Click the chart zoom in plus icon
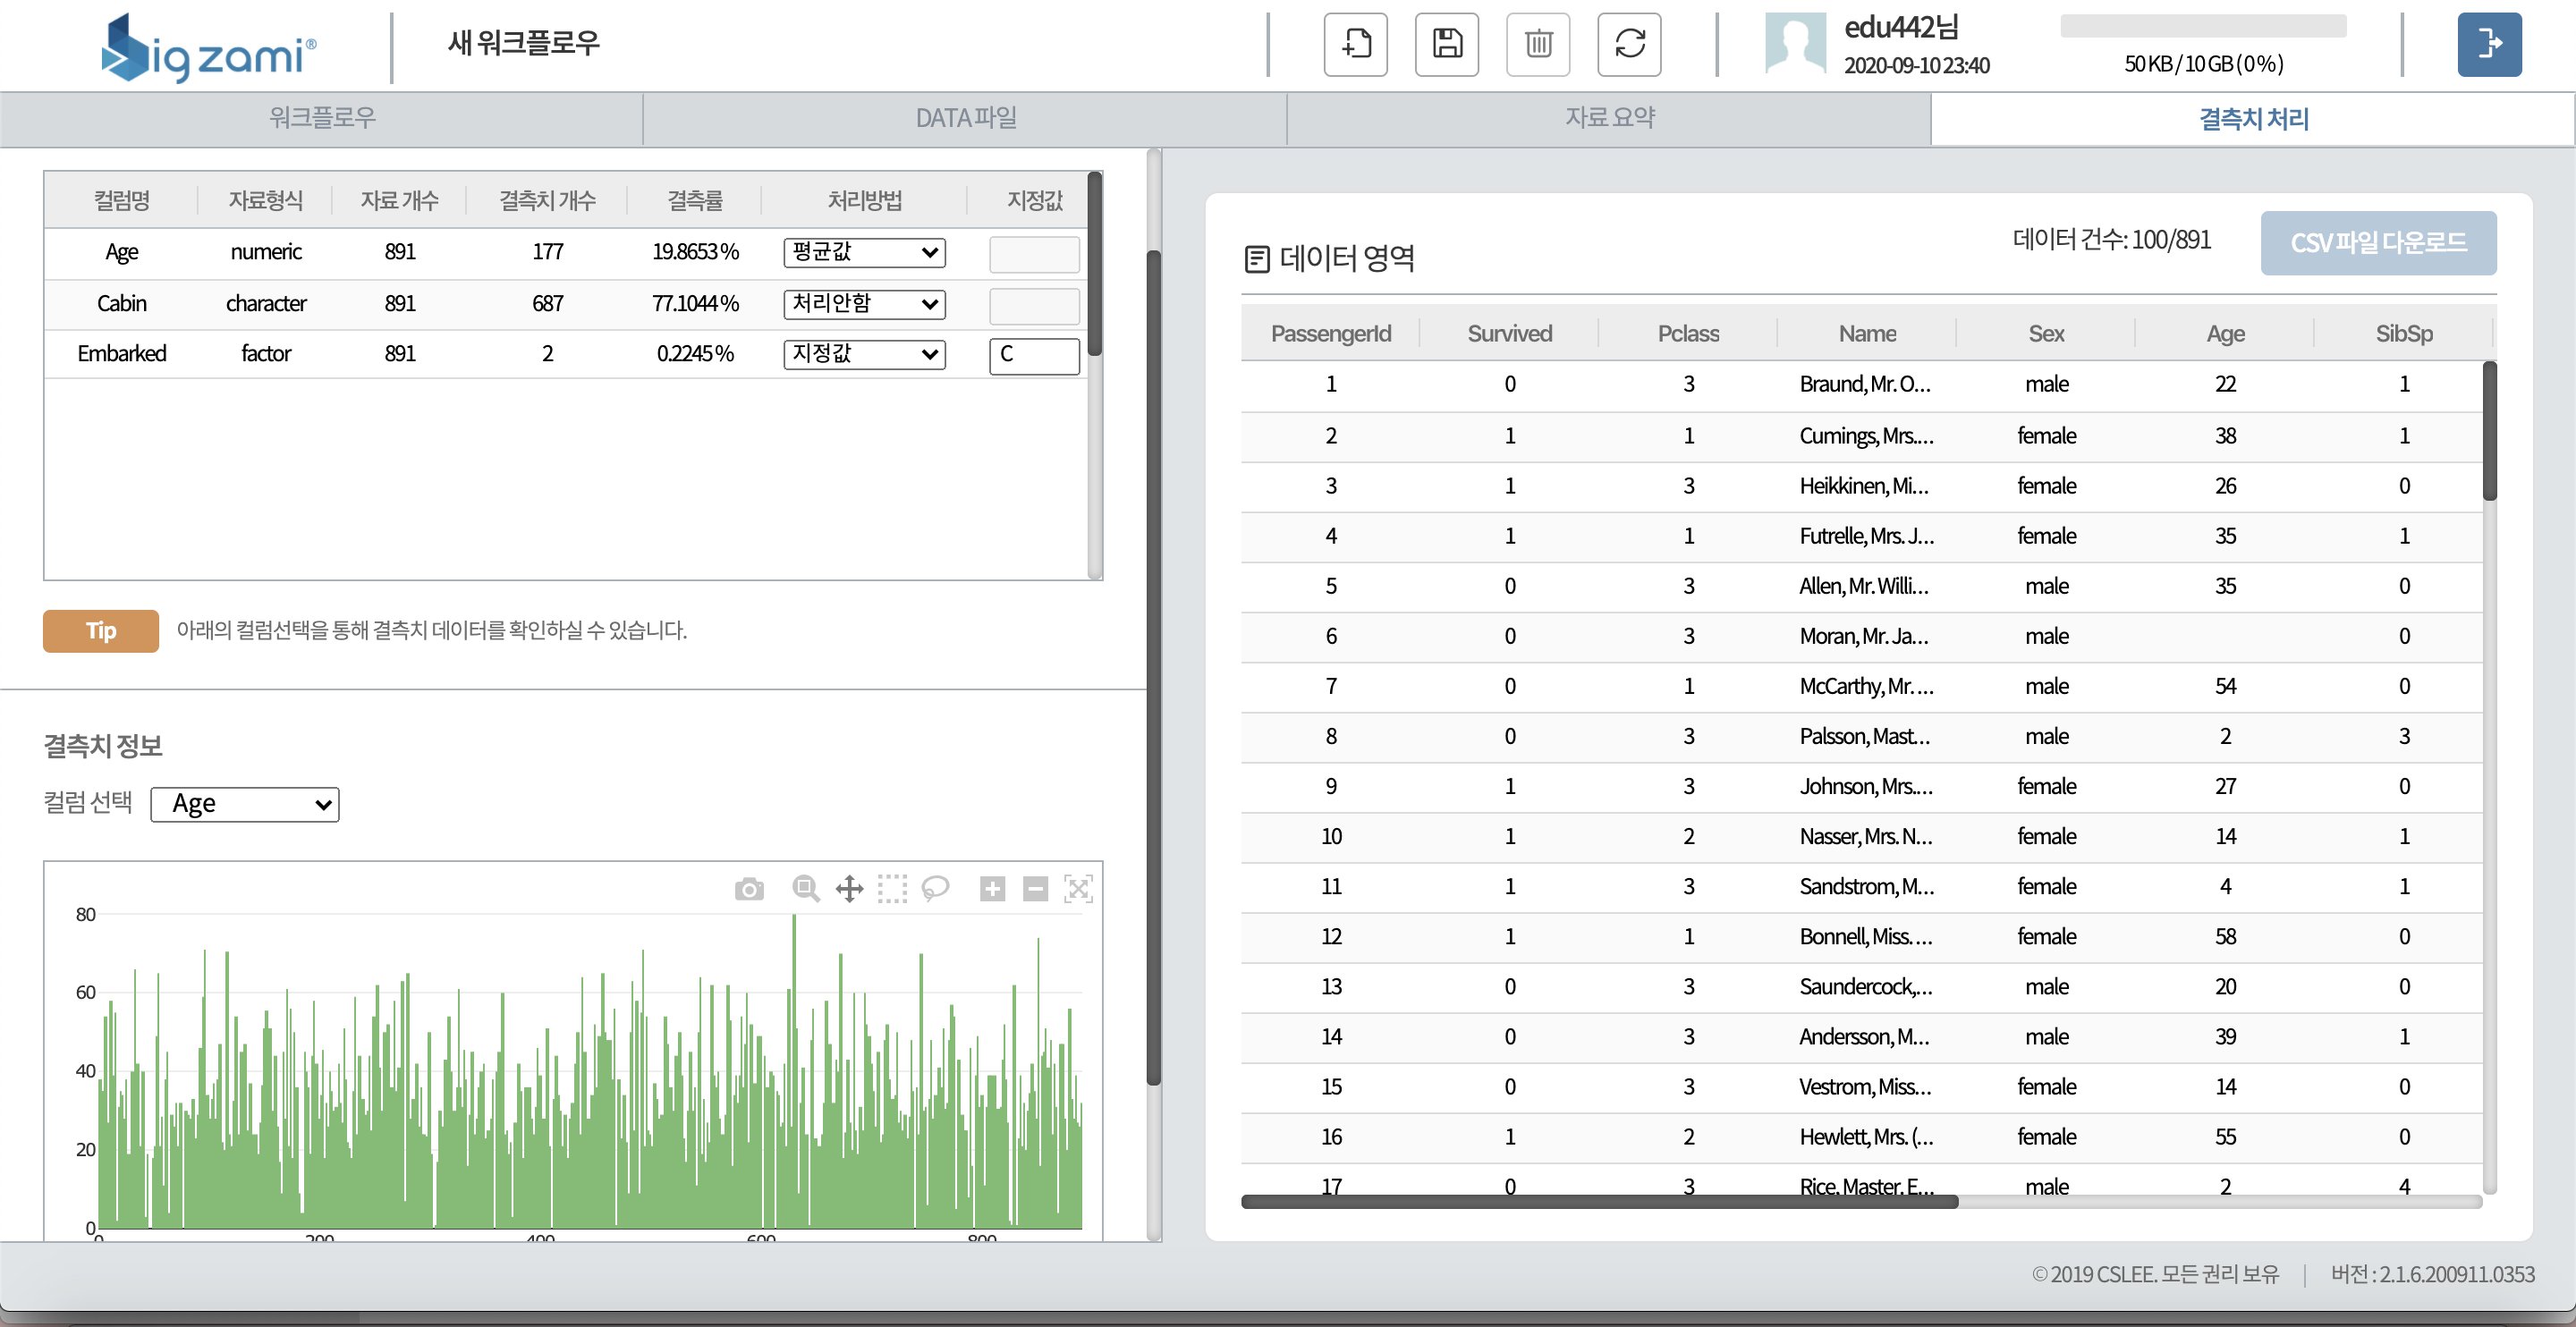Image resolution: width=2576 pixels, height=1327 pixels. coord(992,888)
